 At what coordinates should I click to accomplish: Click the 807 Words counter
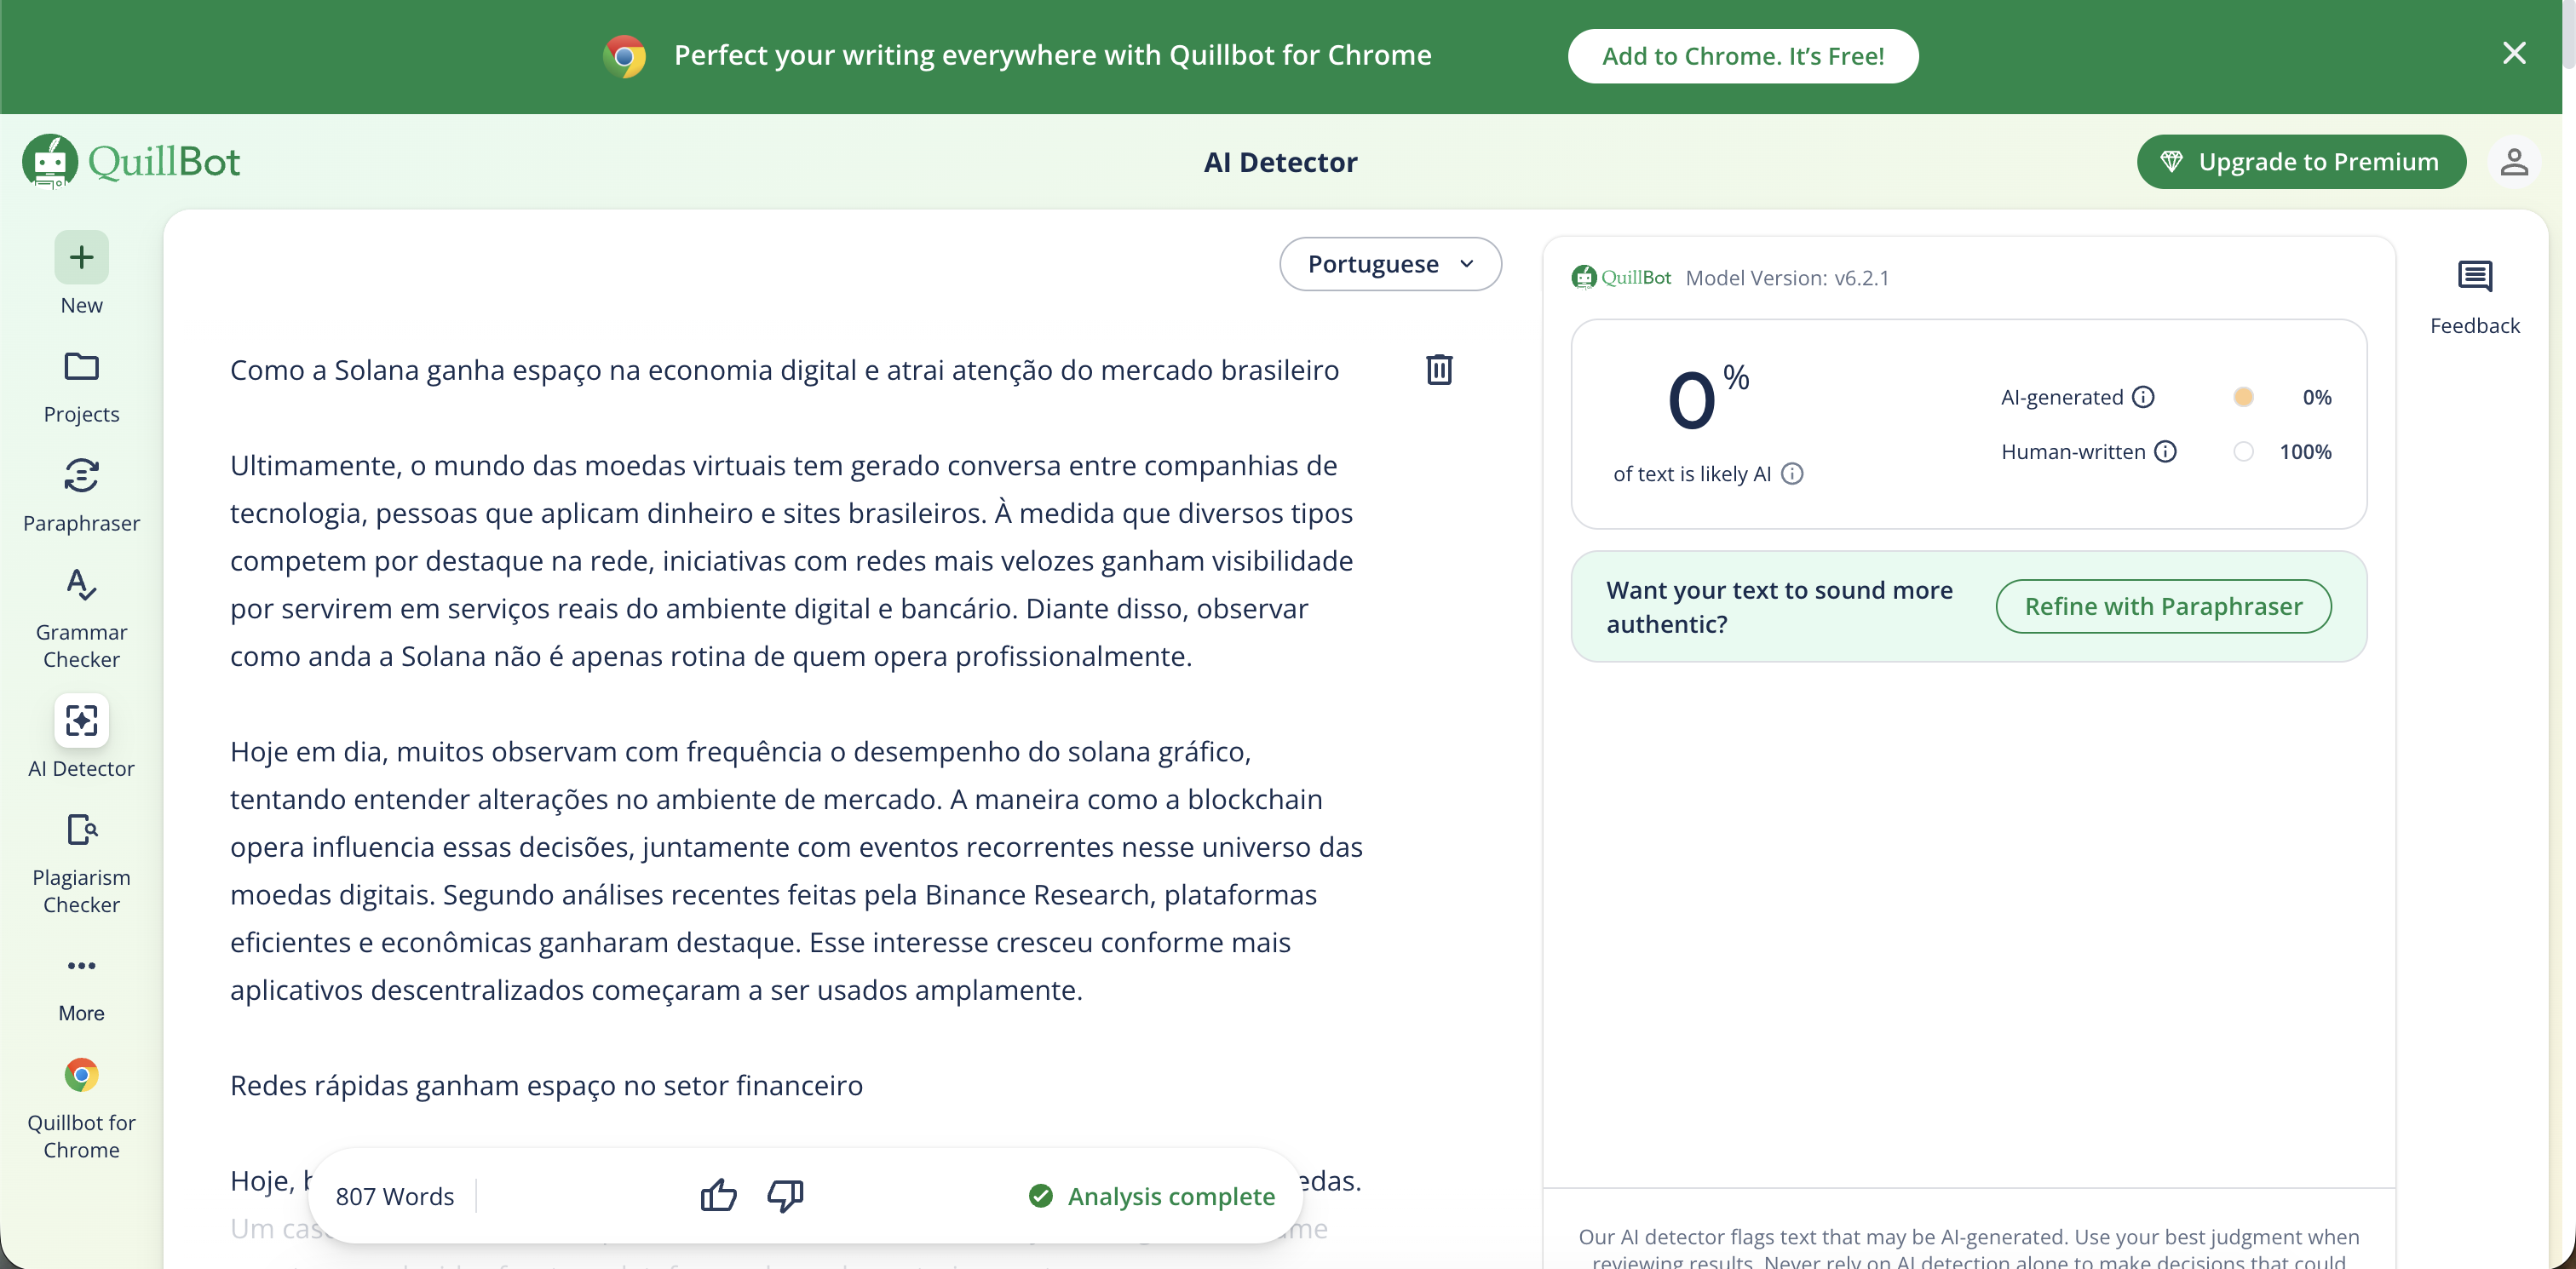click(x=394, y=1196)
